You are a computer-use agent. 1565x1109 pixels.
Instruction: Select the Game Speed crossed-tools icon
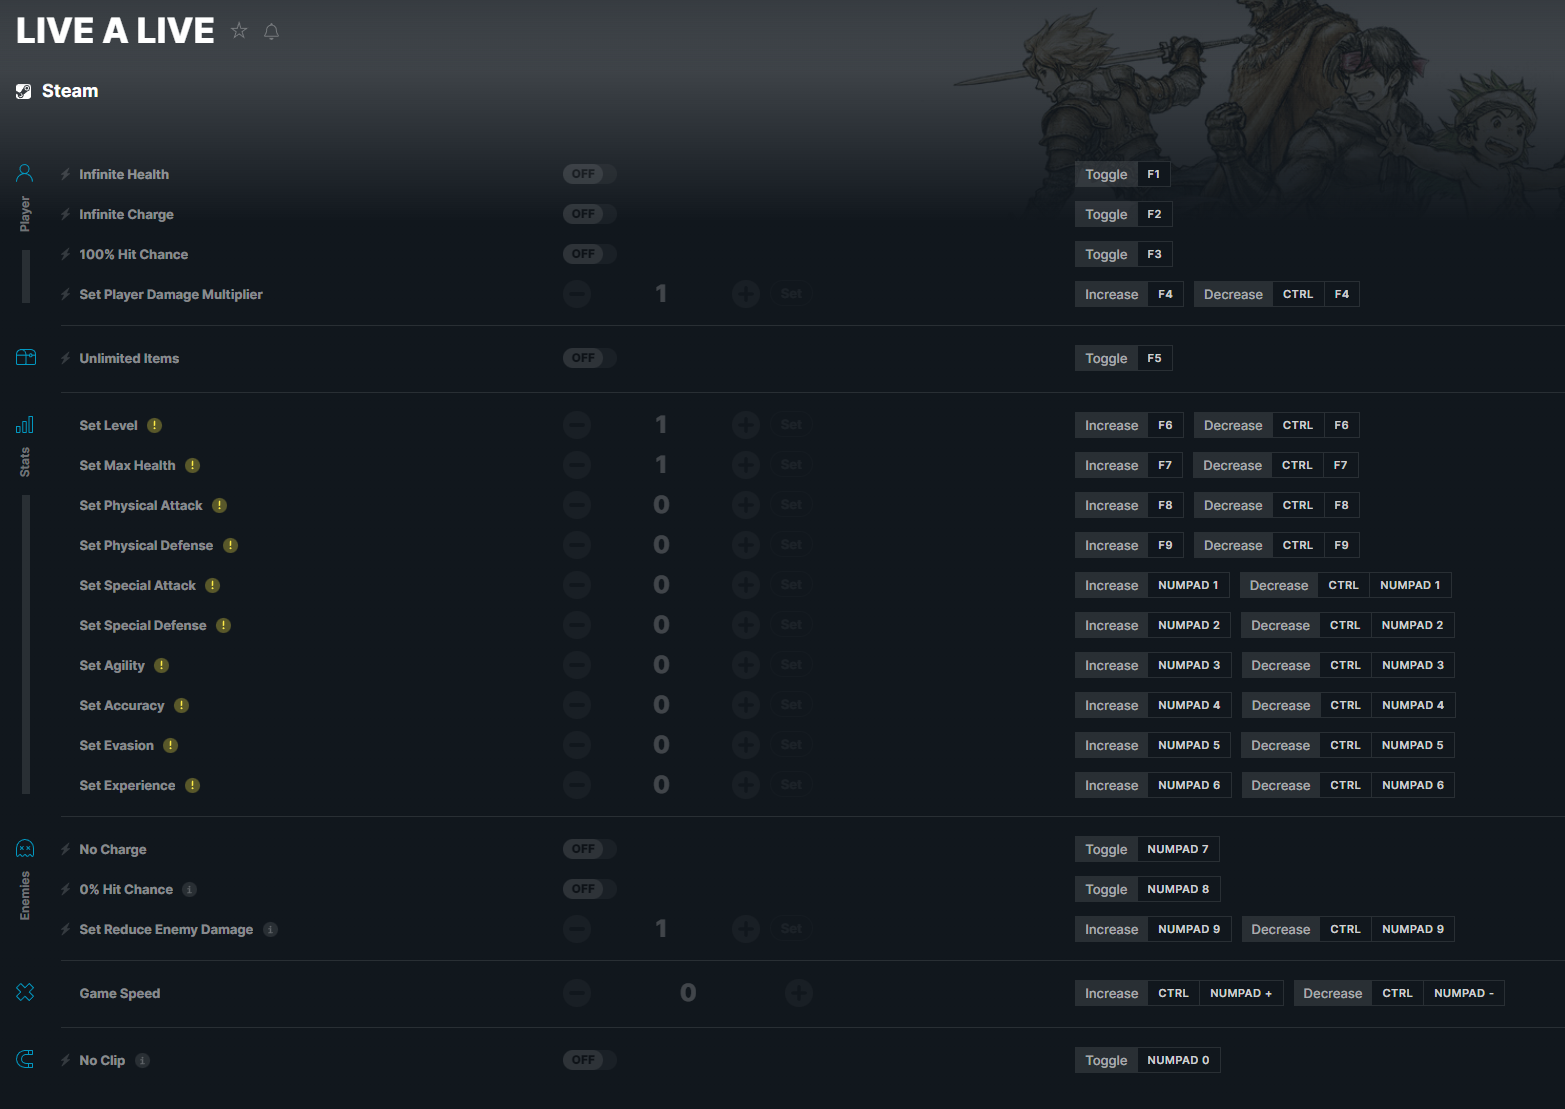click(x=25, y=992)
